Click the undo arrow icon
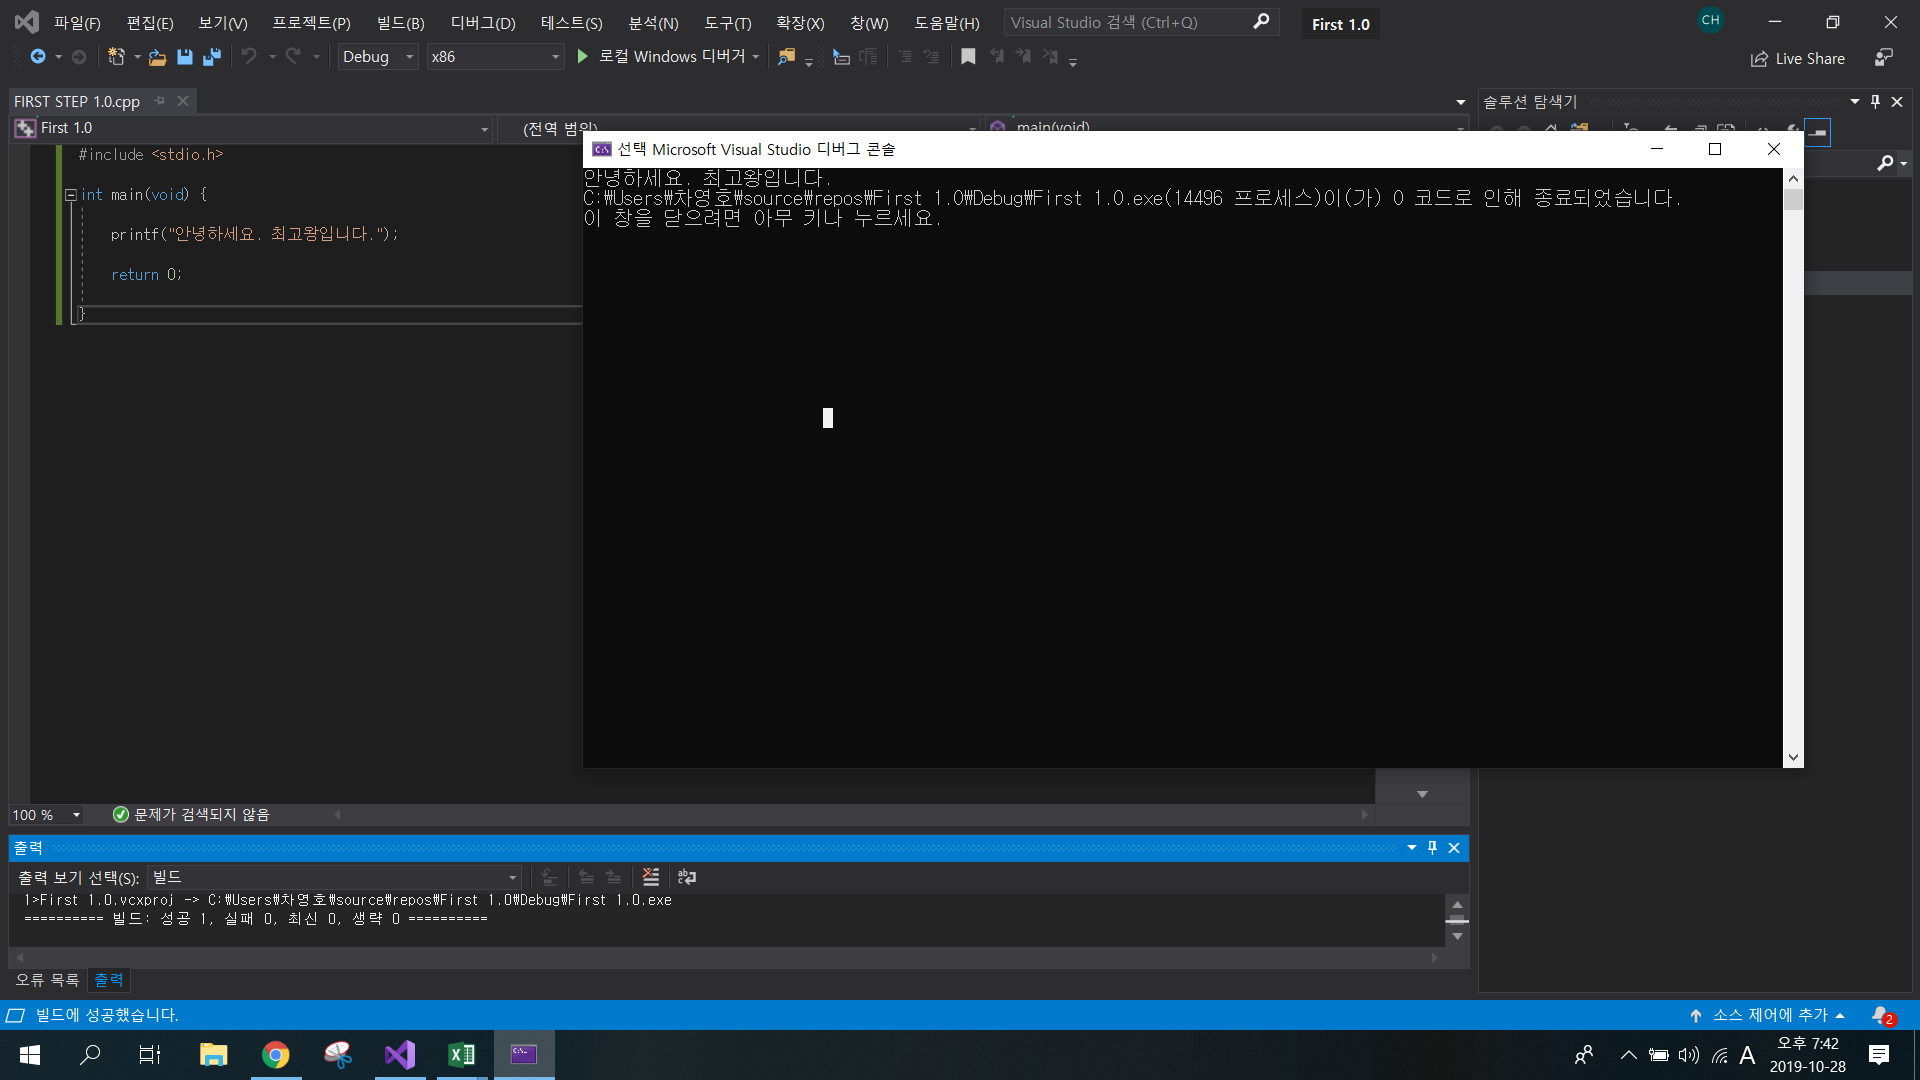The image size is (1920, 1080). (x=249, y=57)
